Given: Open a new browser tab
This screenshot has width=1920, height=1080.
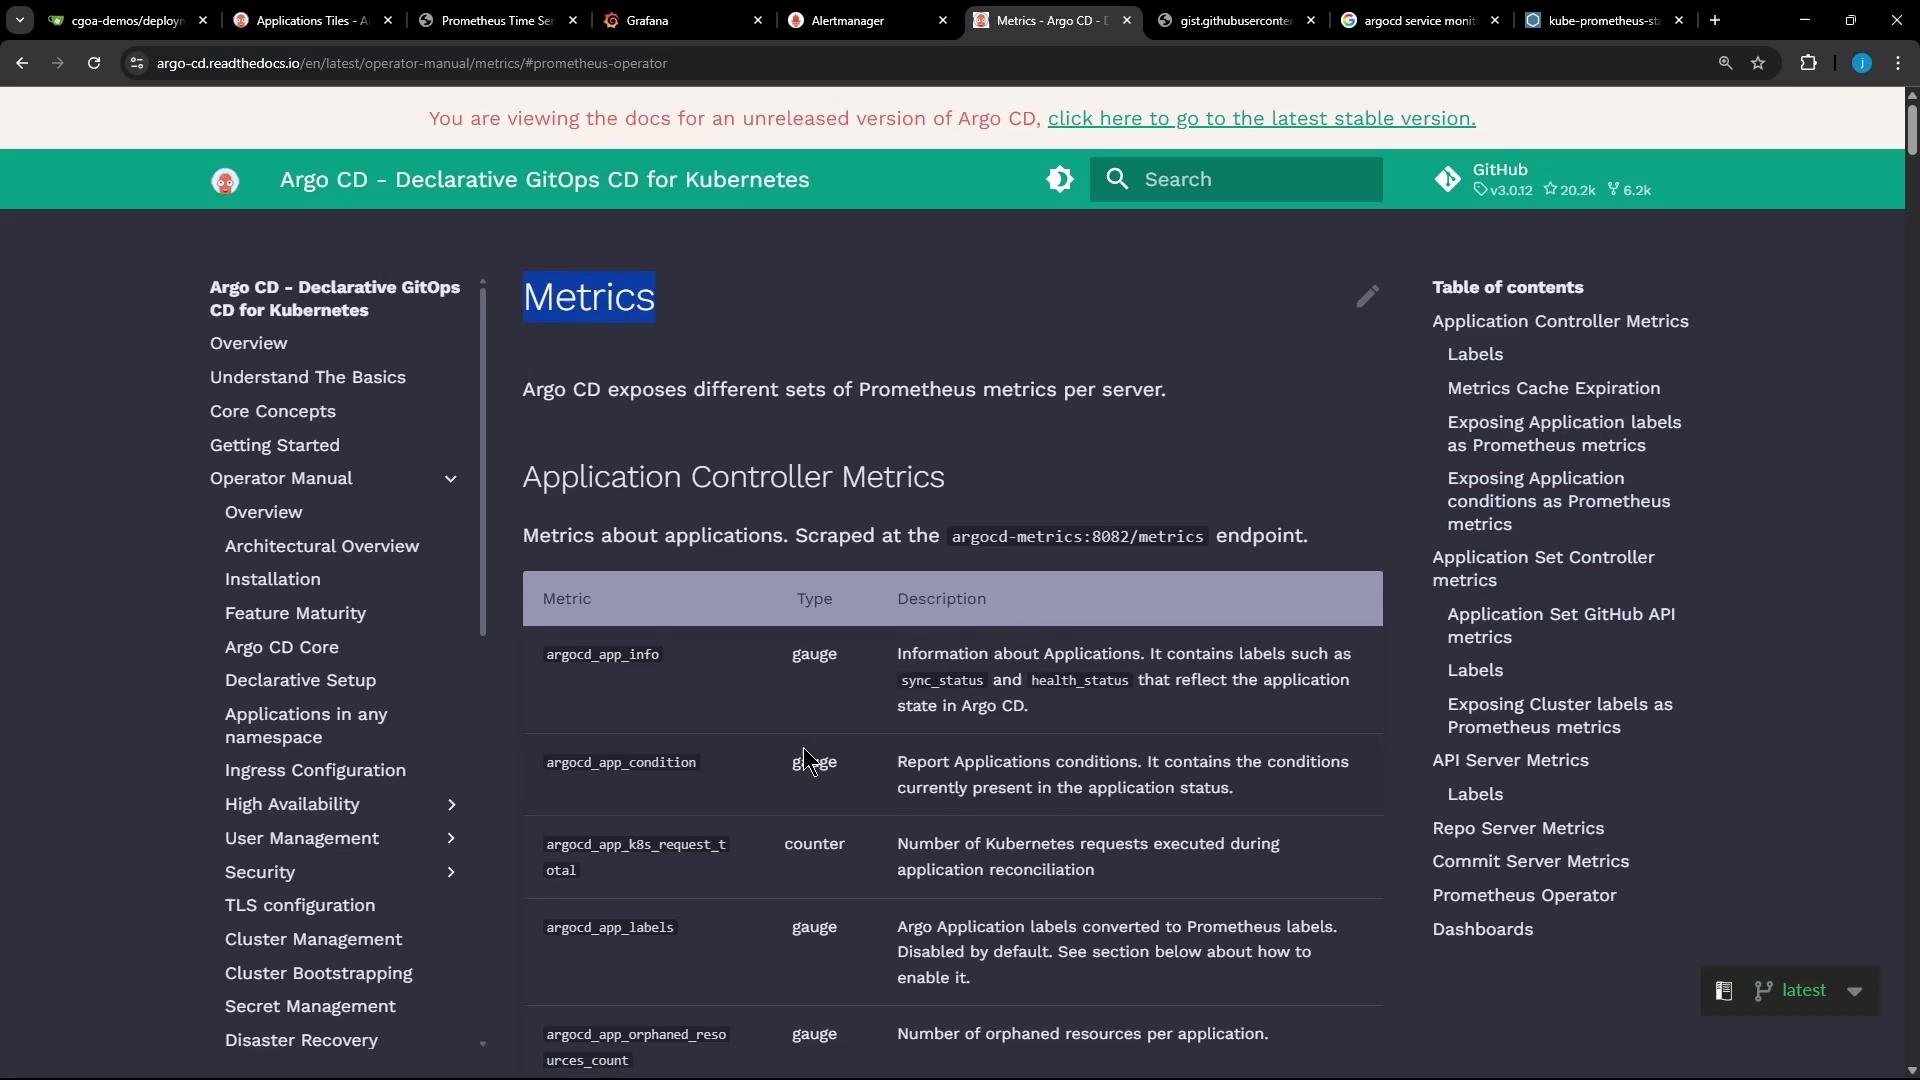Looking at the screenshot, I should click(1715, 20).
